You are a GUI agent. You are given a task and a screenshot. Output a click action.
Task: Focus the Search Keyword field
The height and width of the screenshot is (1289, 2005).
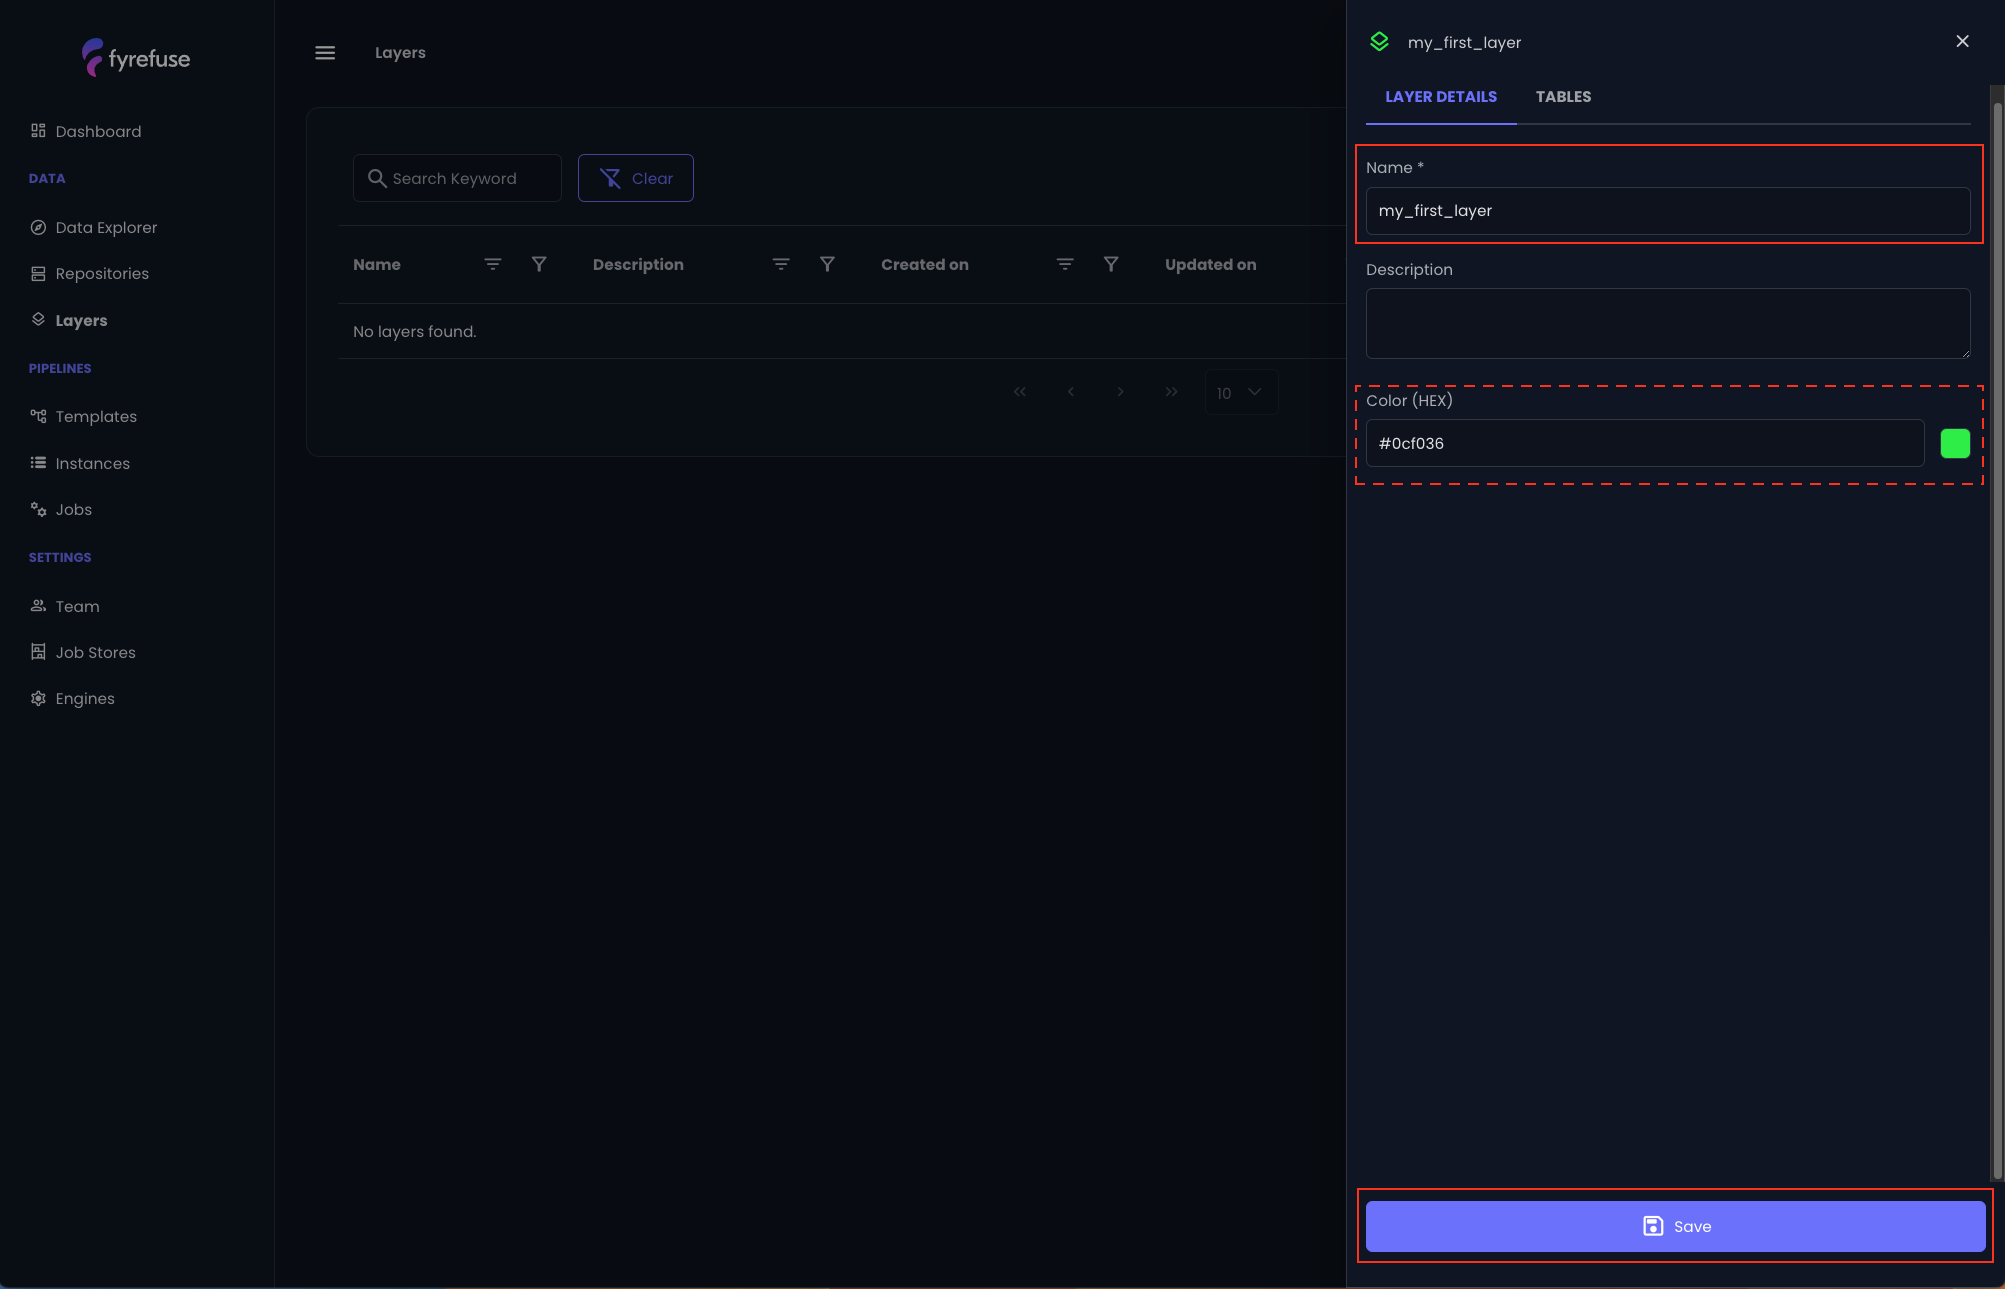(457, 178)
